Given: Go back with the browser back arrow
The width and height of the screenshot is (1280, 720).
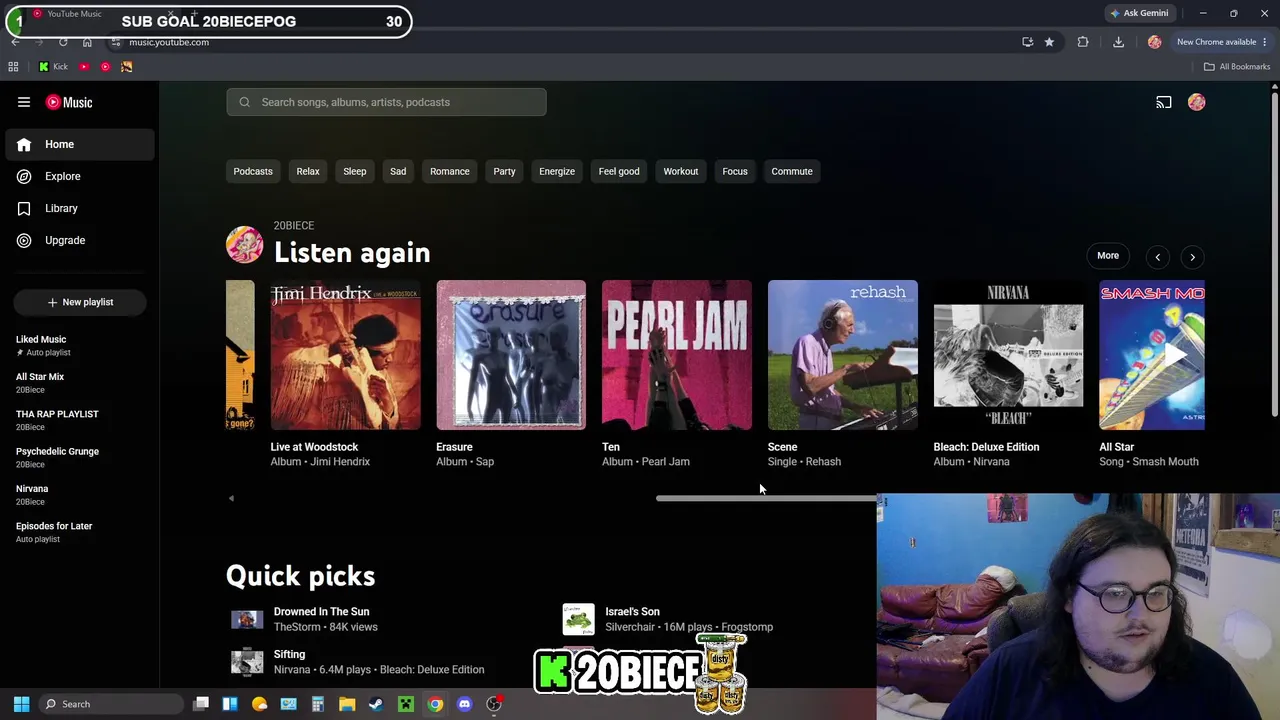Looking at the screenshot, I should tap(15, 42).
